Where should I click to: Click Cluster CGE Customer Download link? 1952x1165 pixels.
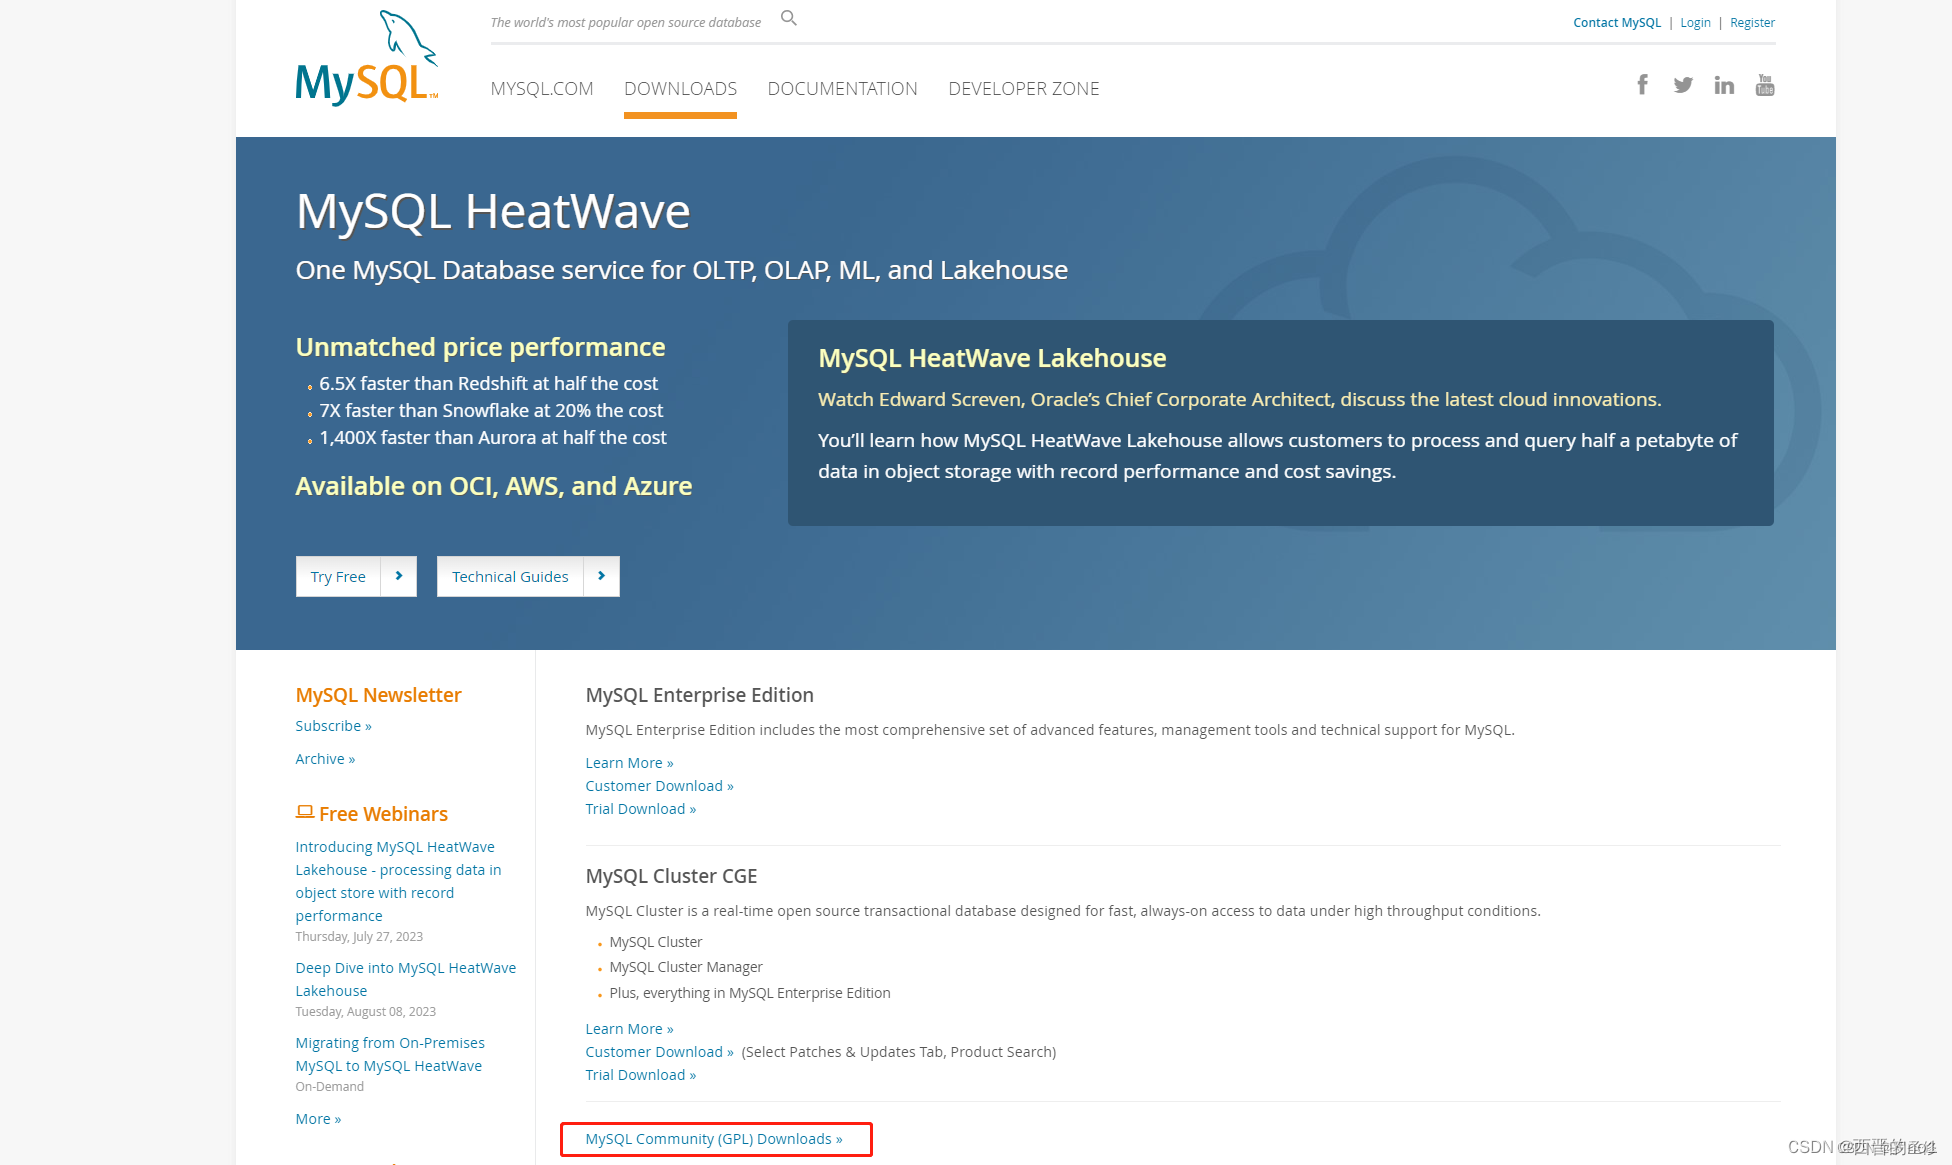coord(659,1052)
